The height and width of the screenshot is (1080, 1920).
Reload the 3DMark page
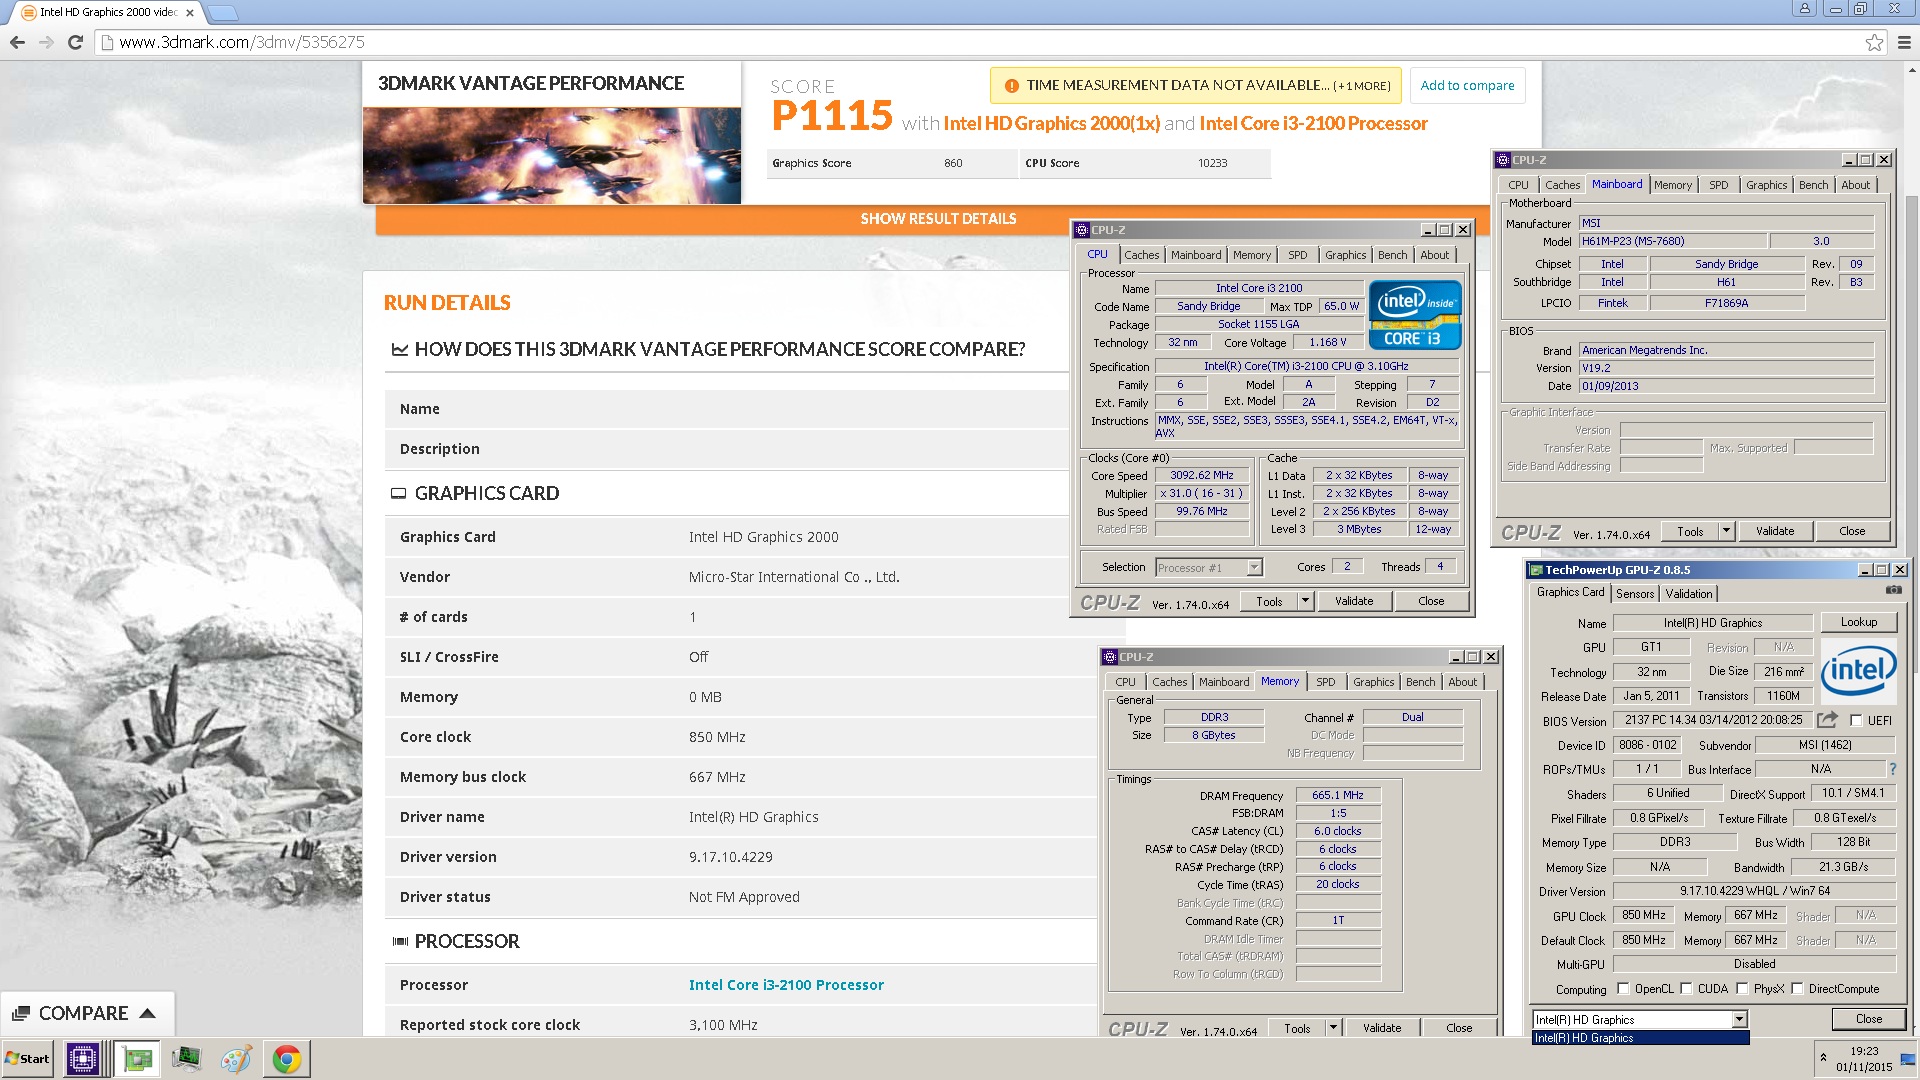click(x=75, y=42)
